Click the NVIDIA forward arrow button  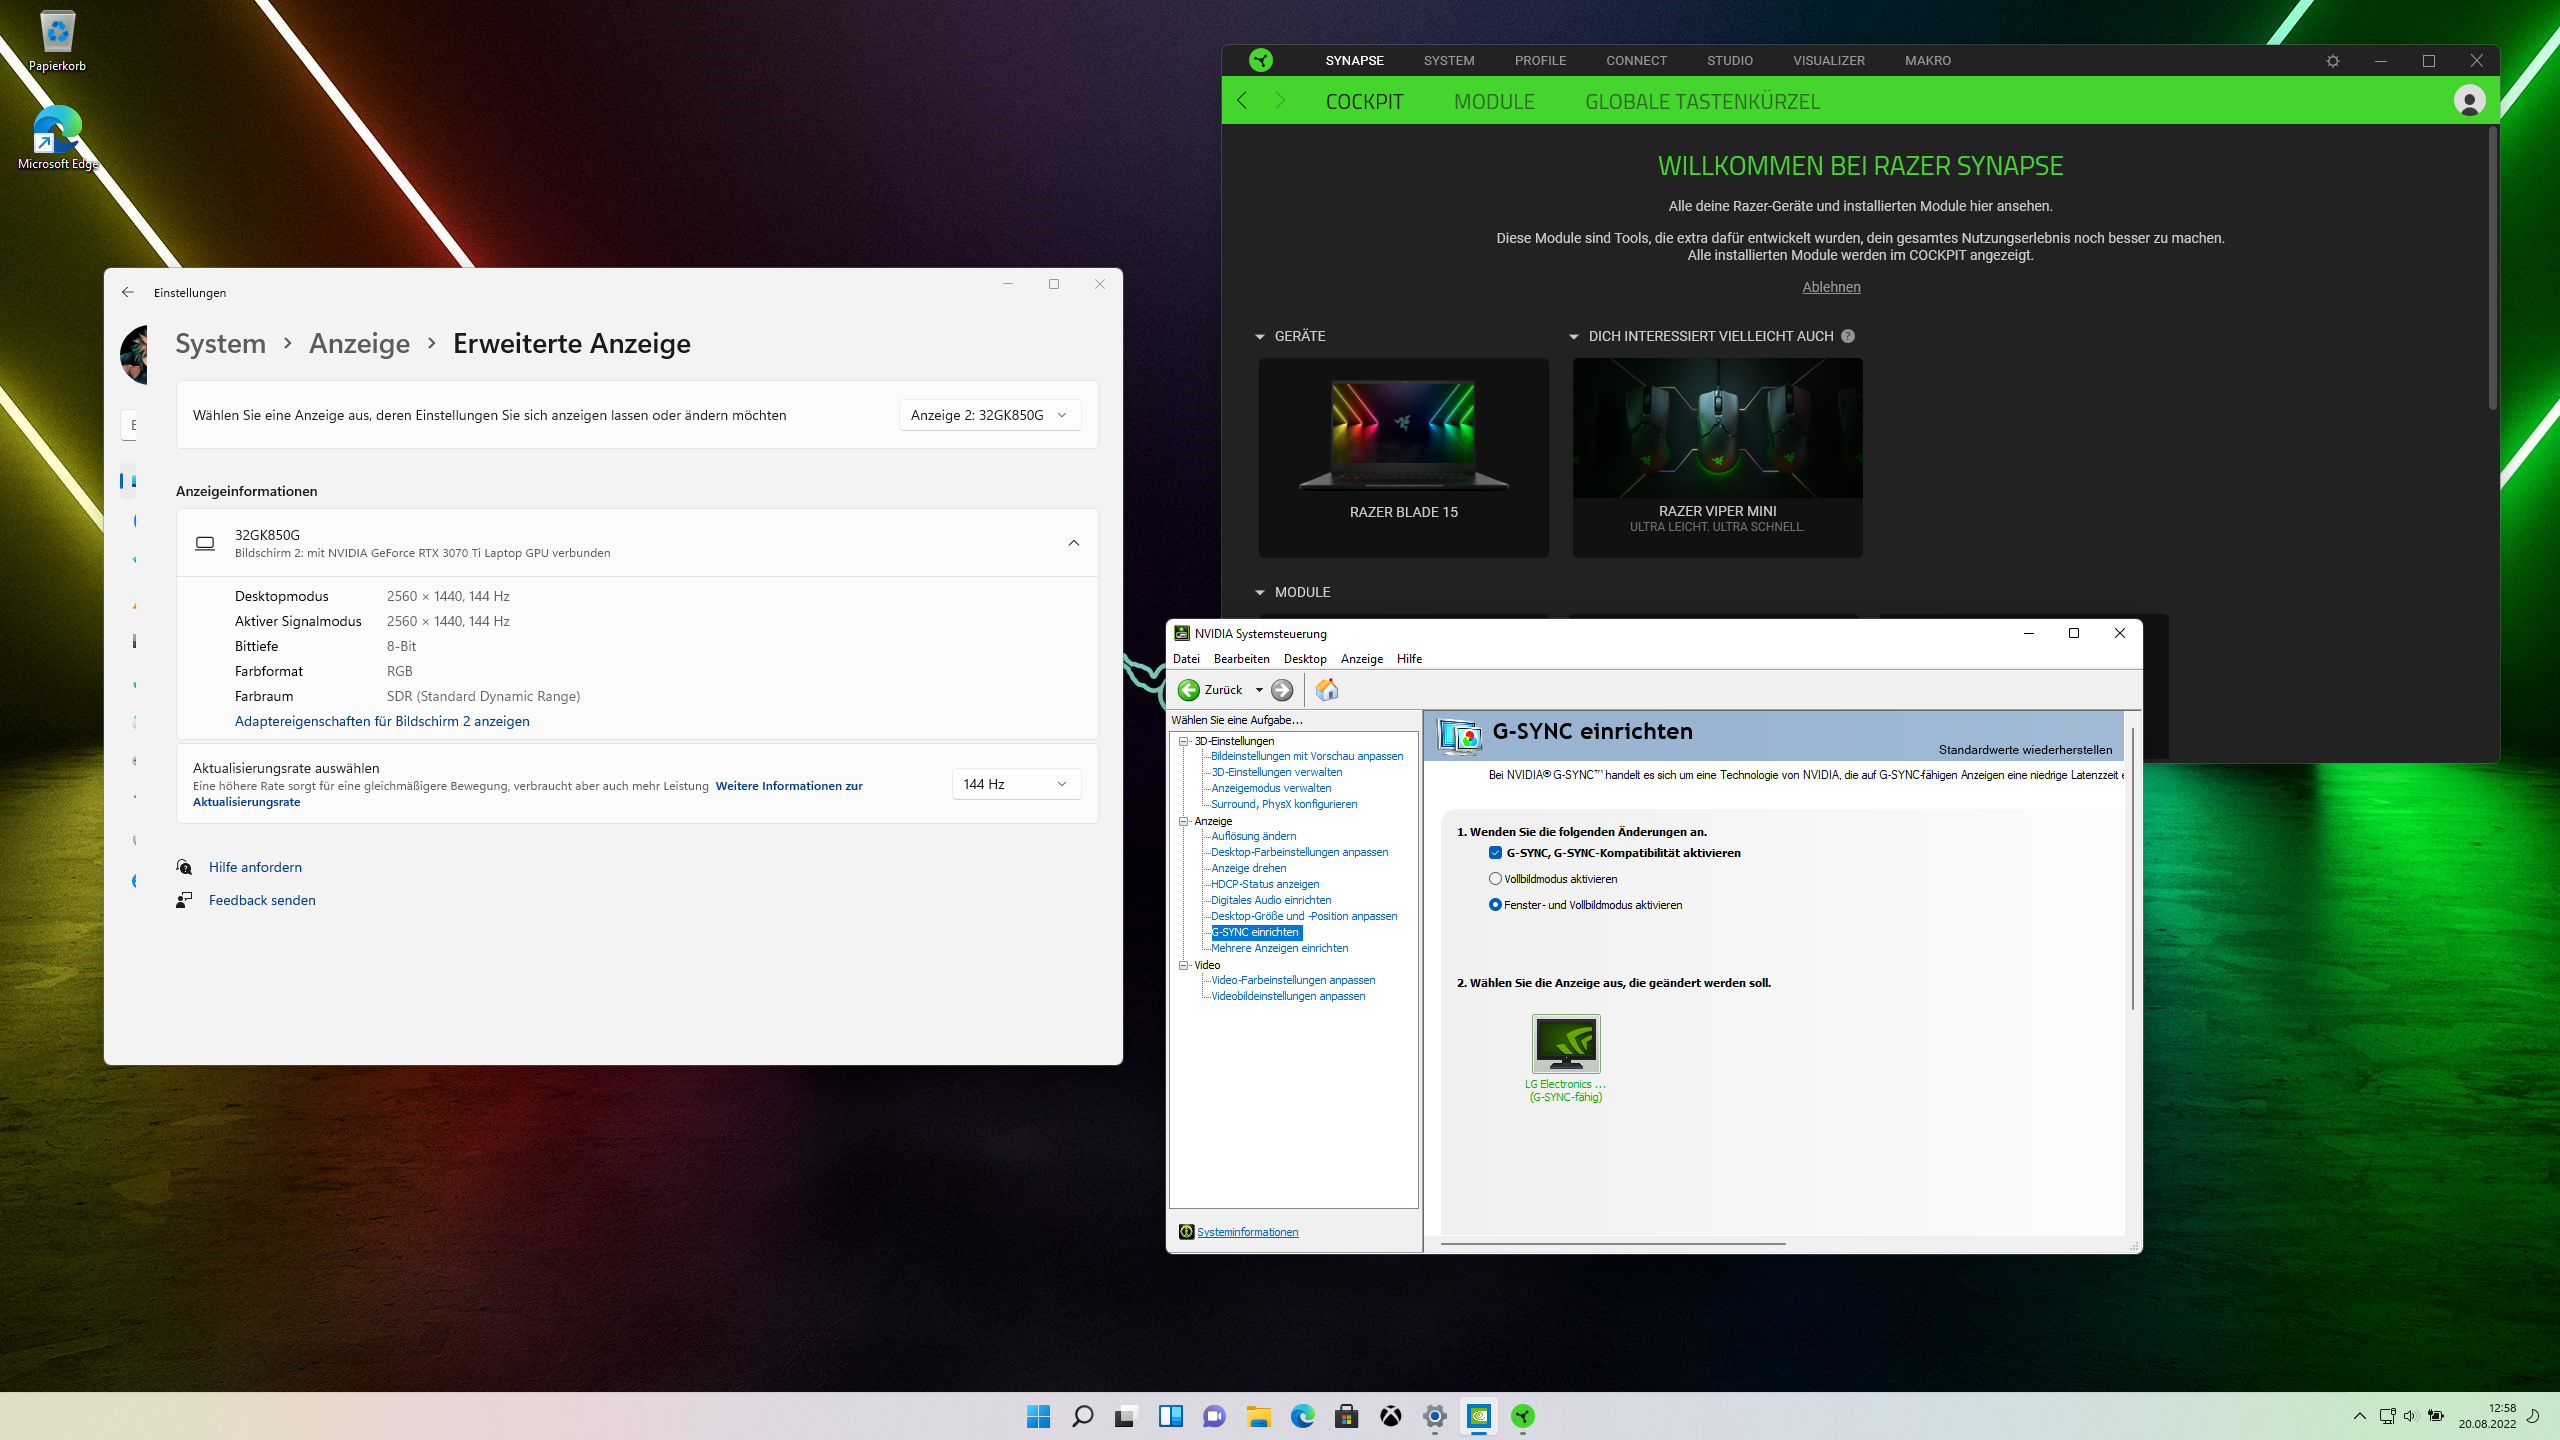tap(1282, 690)
